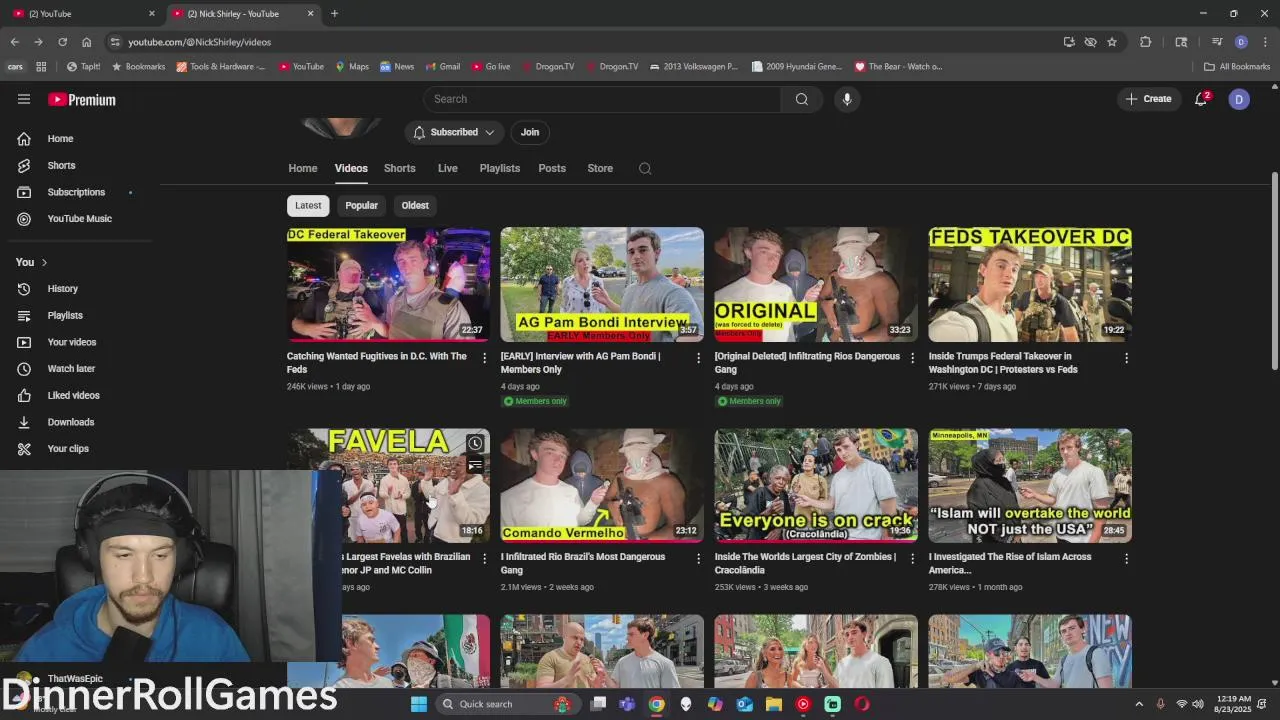The width and height of the screenshot is (1280, 720).
Task: Open the account avatar menu
Action: 1239,99
